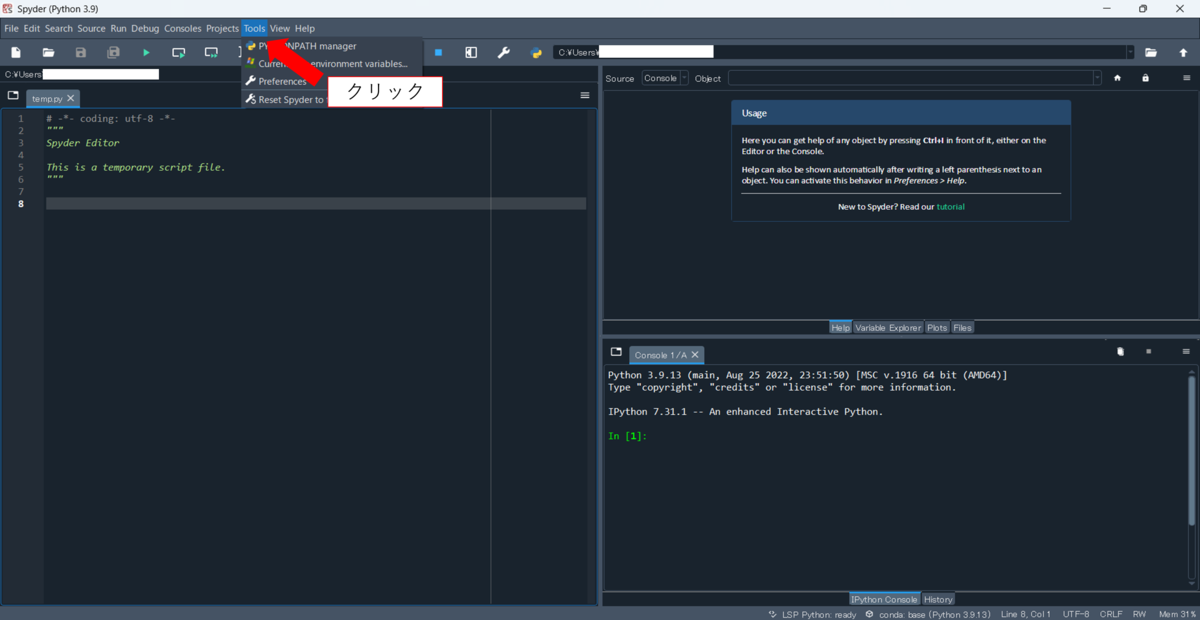Go to parent directory up arrow
Image resolution: width=1200 pixels, height=620 pixels.
coord(1183,52)
